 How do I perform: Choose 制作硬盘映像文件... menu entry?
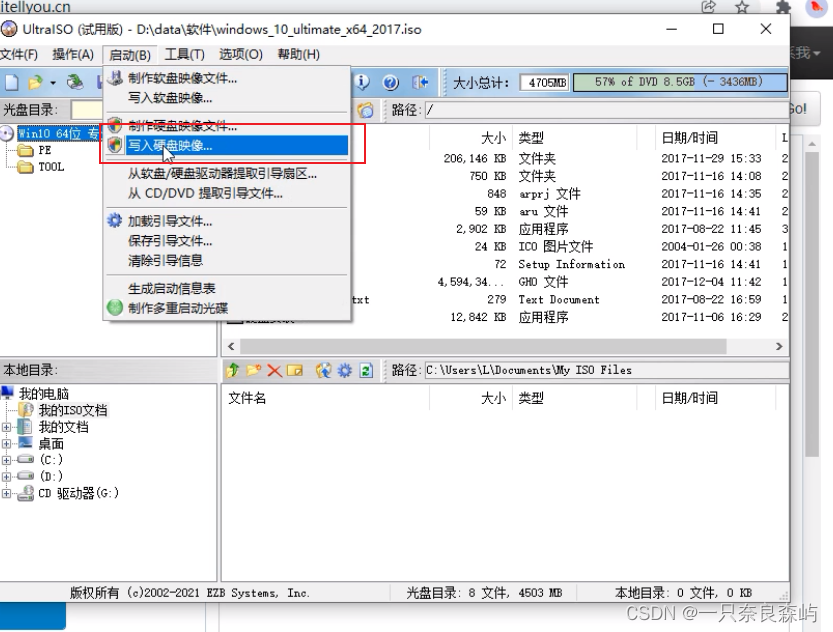pyautogui.click(x=227, y=126)
